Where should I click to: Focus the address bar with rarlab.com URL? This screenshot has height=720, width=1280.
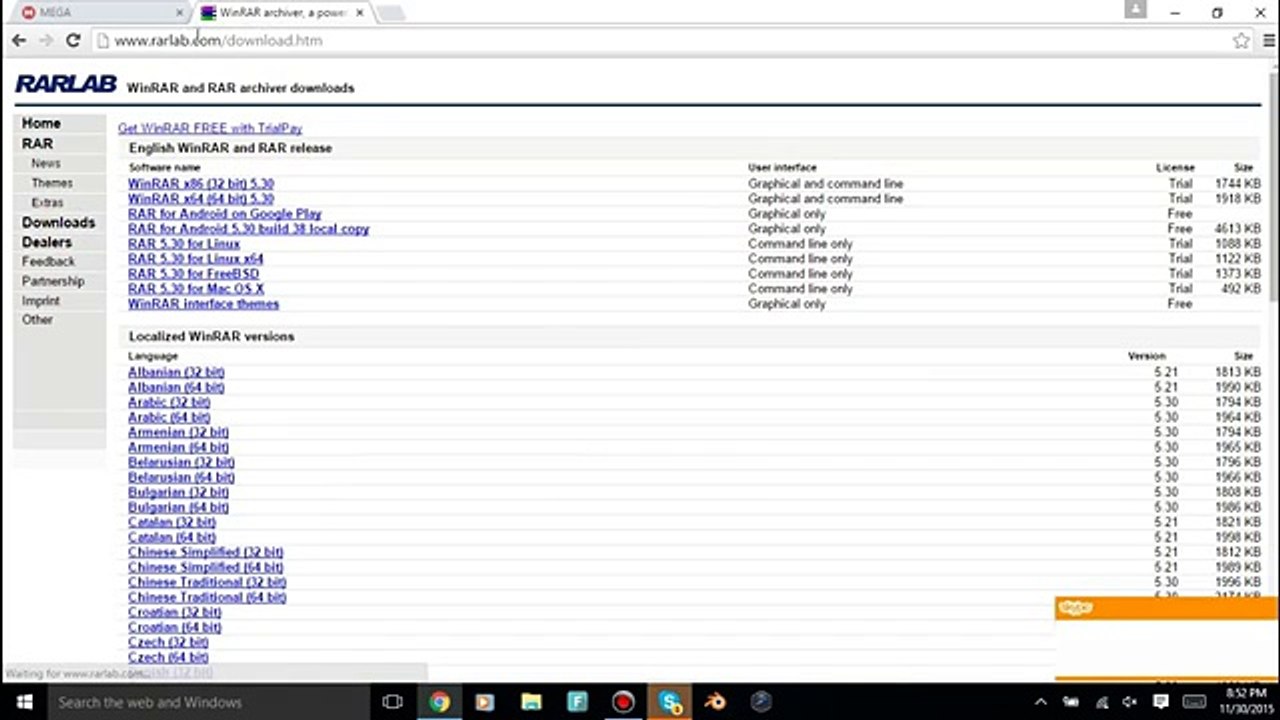point(660,41)
